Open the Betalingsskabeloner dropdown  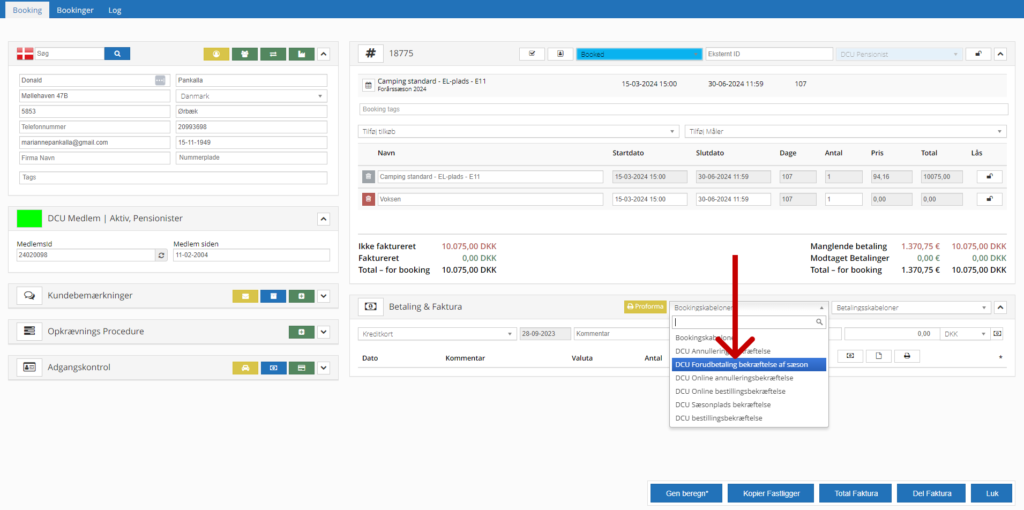click(x=912, y=308)
